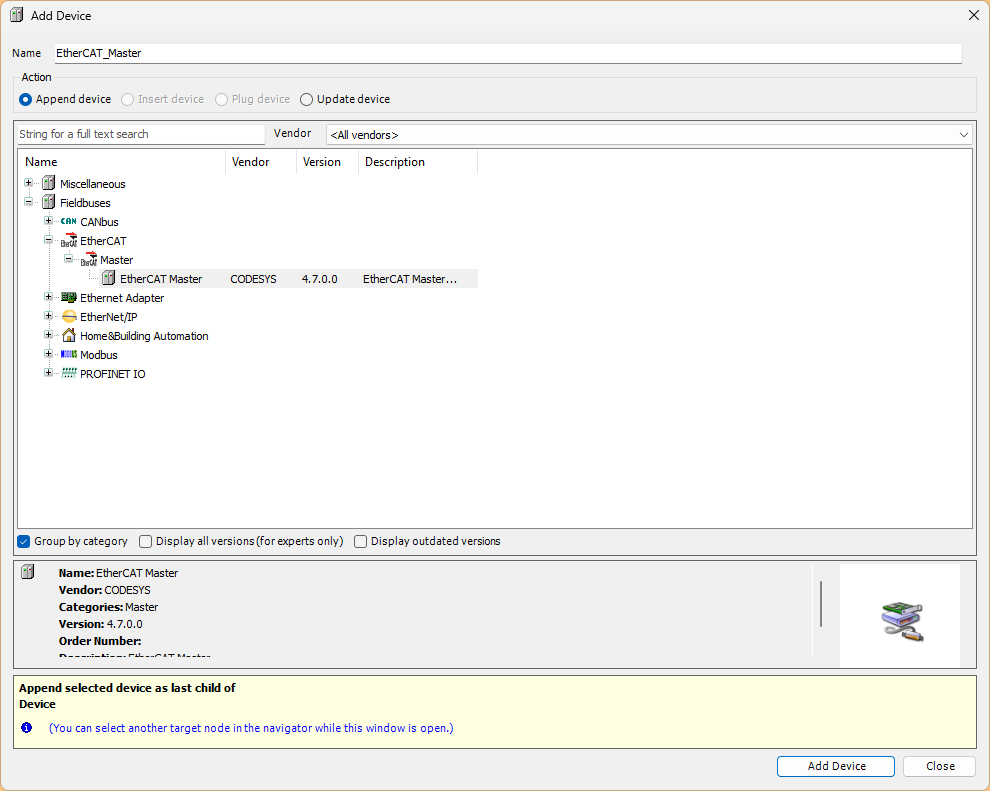Viewport: 990px width, 791px height.
Task: Expand the Miscellaneous tree node
Action: tap(28, 183)
